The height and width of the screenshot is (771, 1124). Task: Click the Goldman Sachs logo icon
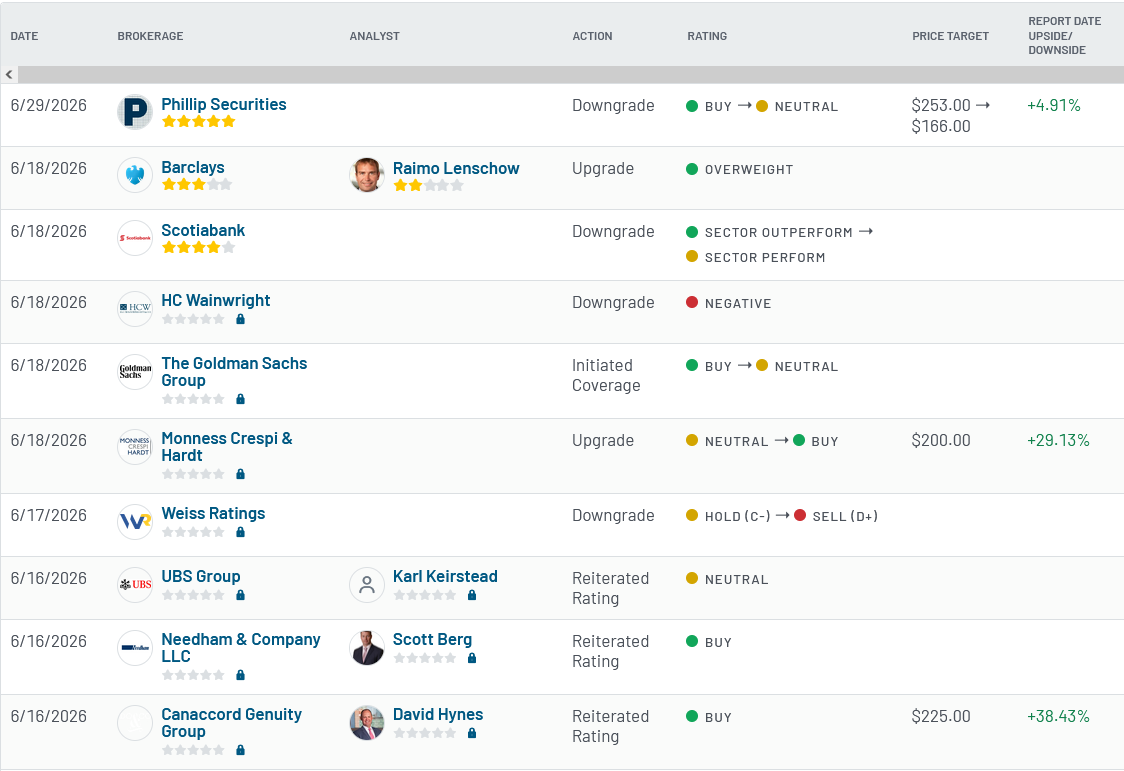tap(135, 372)
